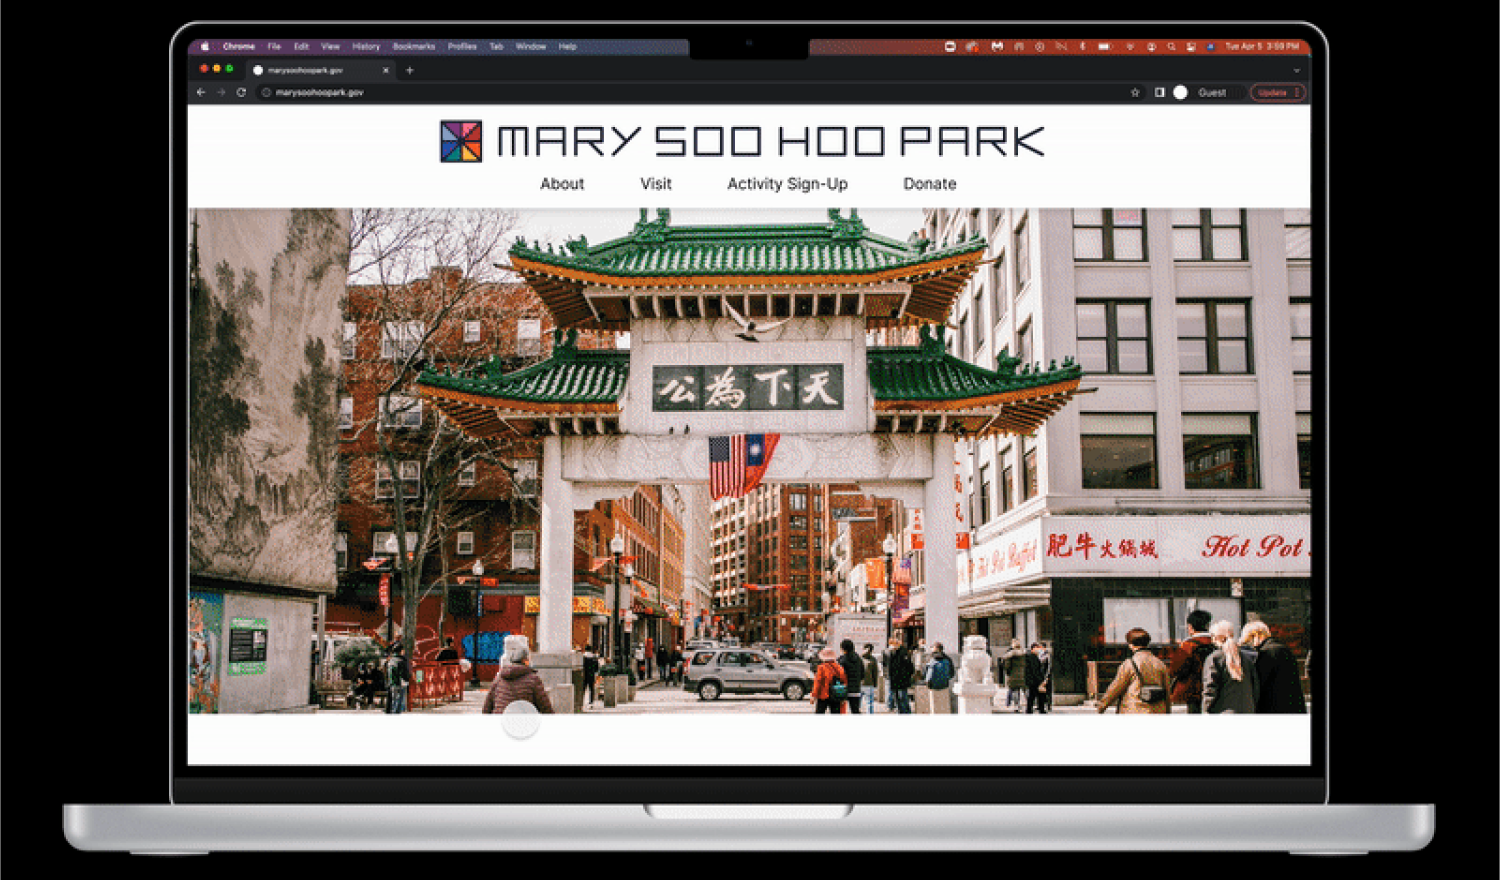Open the Chrome application menu
This screenshot has width=1500, height=880.
[239, 46]
